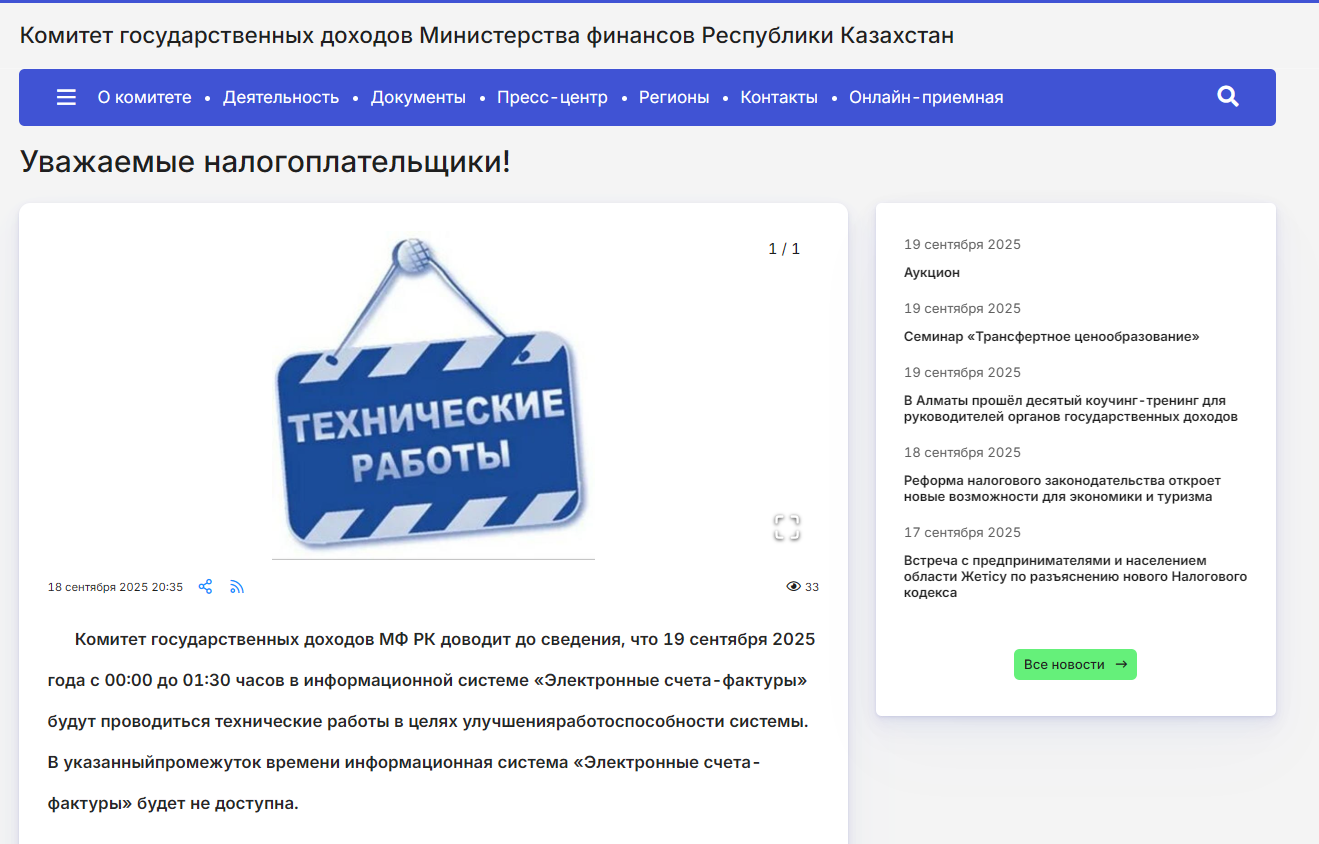This screenshot has height=844, width=1319.
Task: Open news about коучинг-тренинг in Алматы
Action: [x=1070, y=409]
